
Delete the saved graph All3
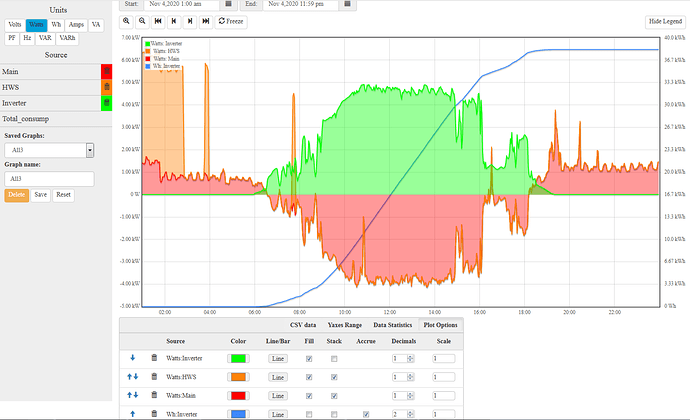click(17, 195)
